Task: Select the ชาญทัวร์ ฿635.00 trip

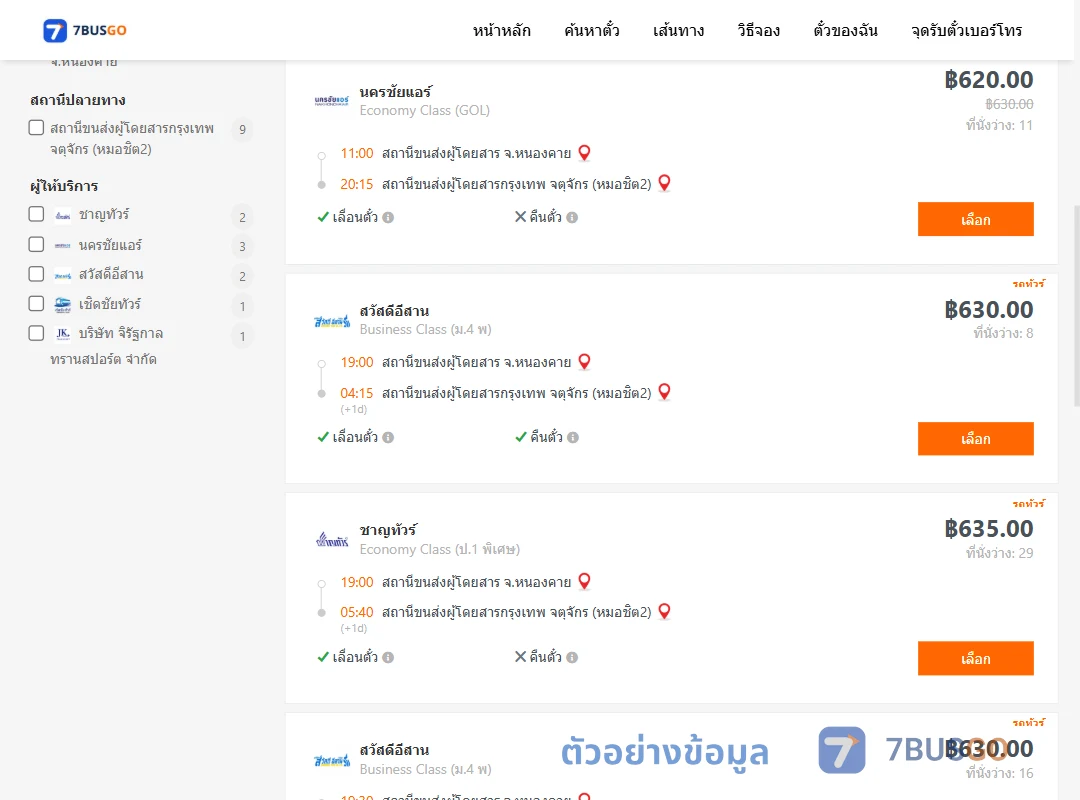Action: pyautogui.click(x=975, y=659)
